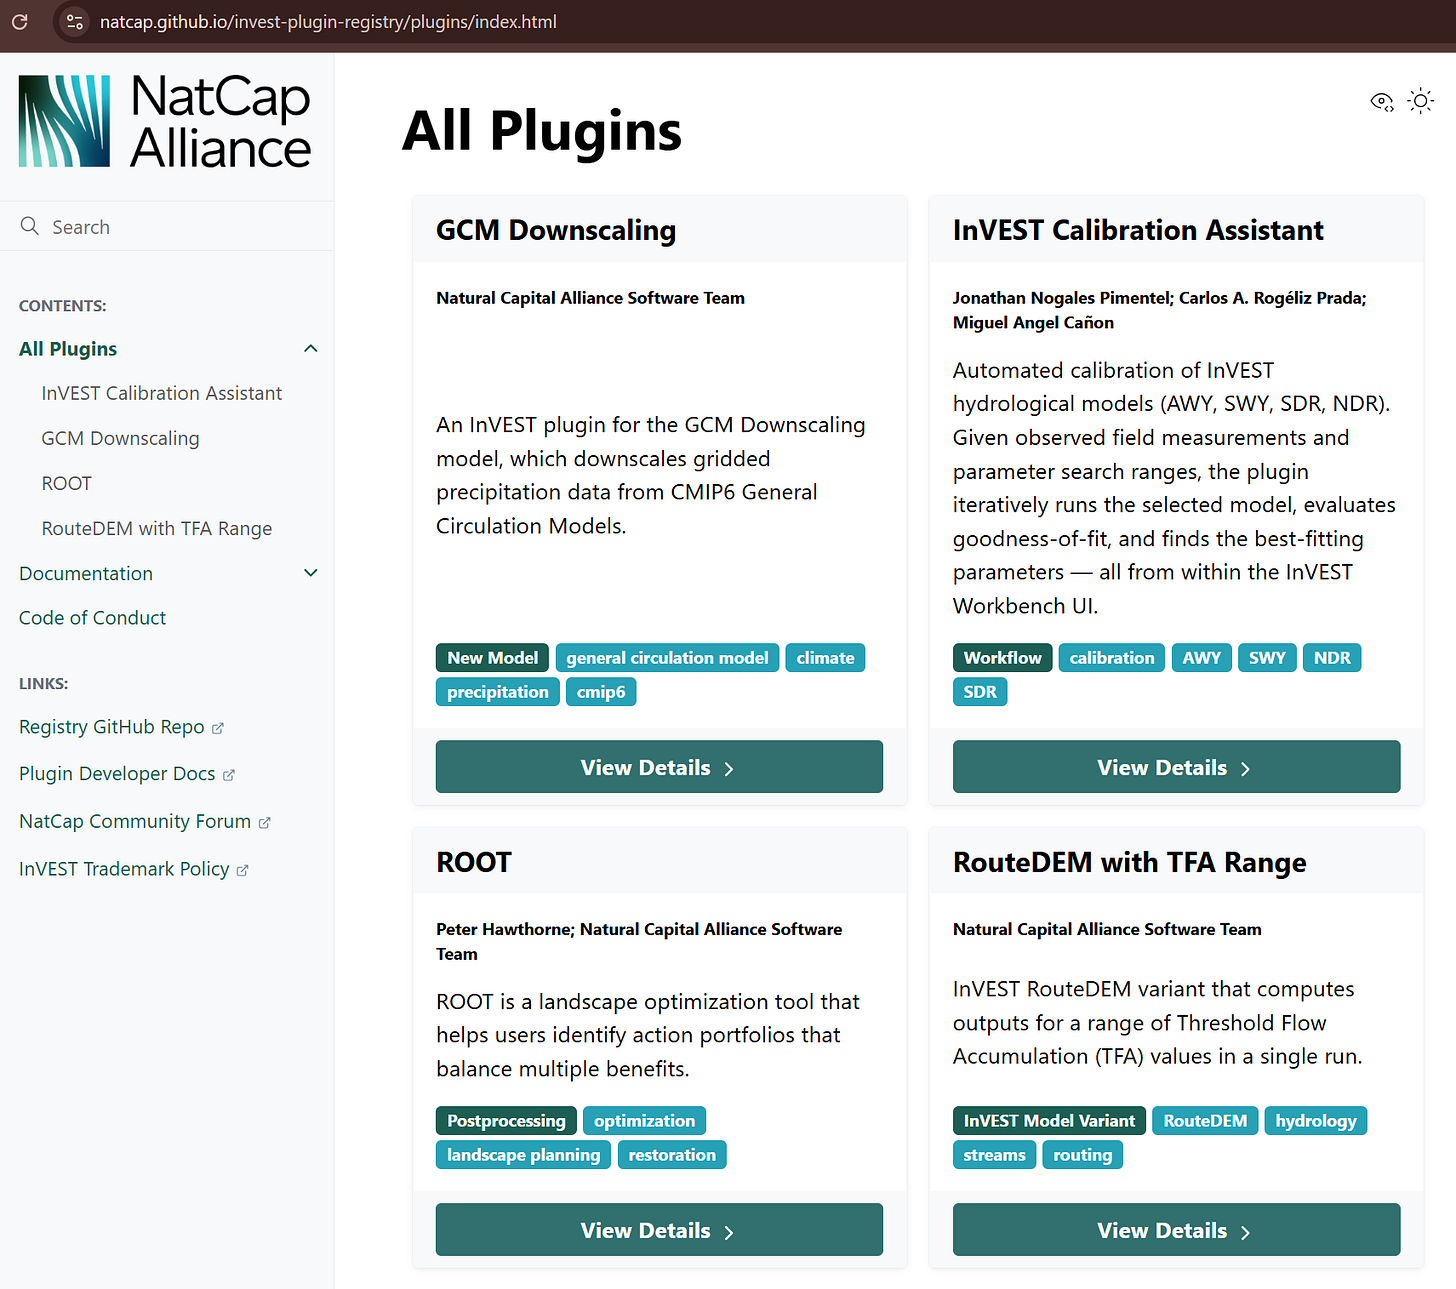Click View Details for InVEST Calibration Assistant
Viewport: 1456px width, 1289px height.
click(1176, 767)
